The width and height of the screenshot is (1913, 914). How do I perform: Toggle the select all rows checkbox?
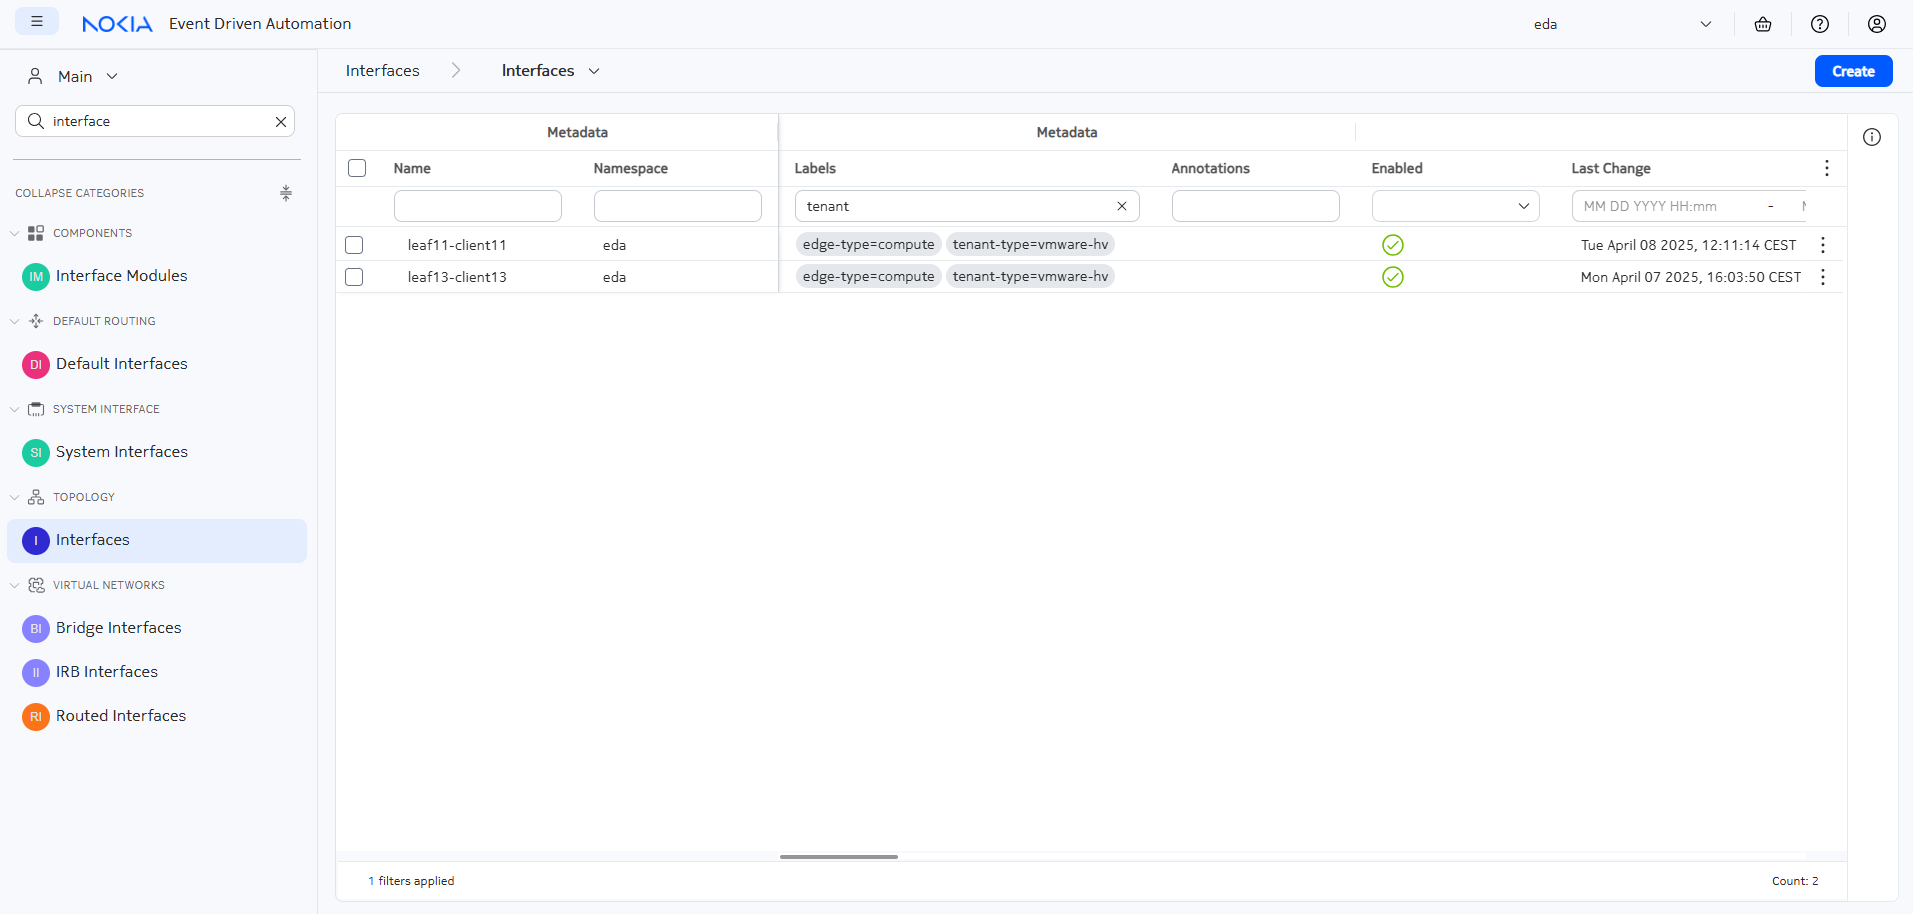pyautogui.click(x=357, y=168)
